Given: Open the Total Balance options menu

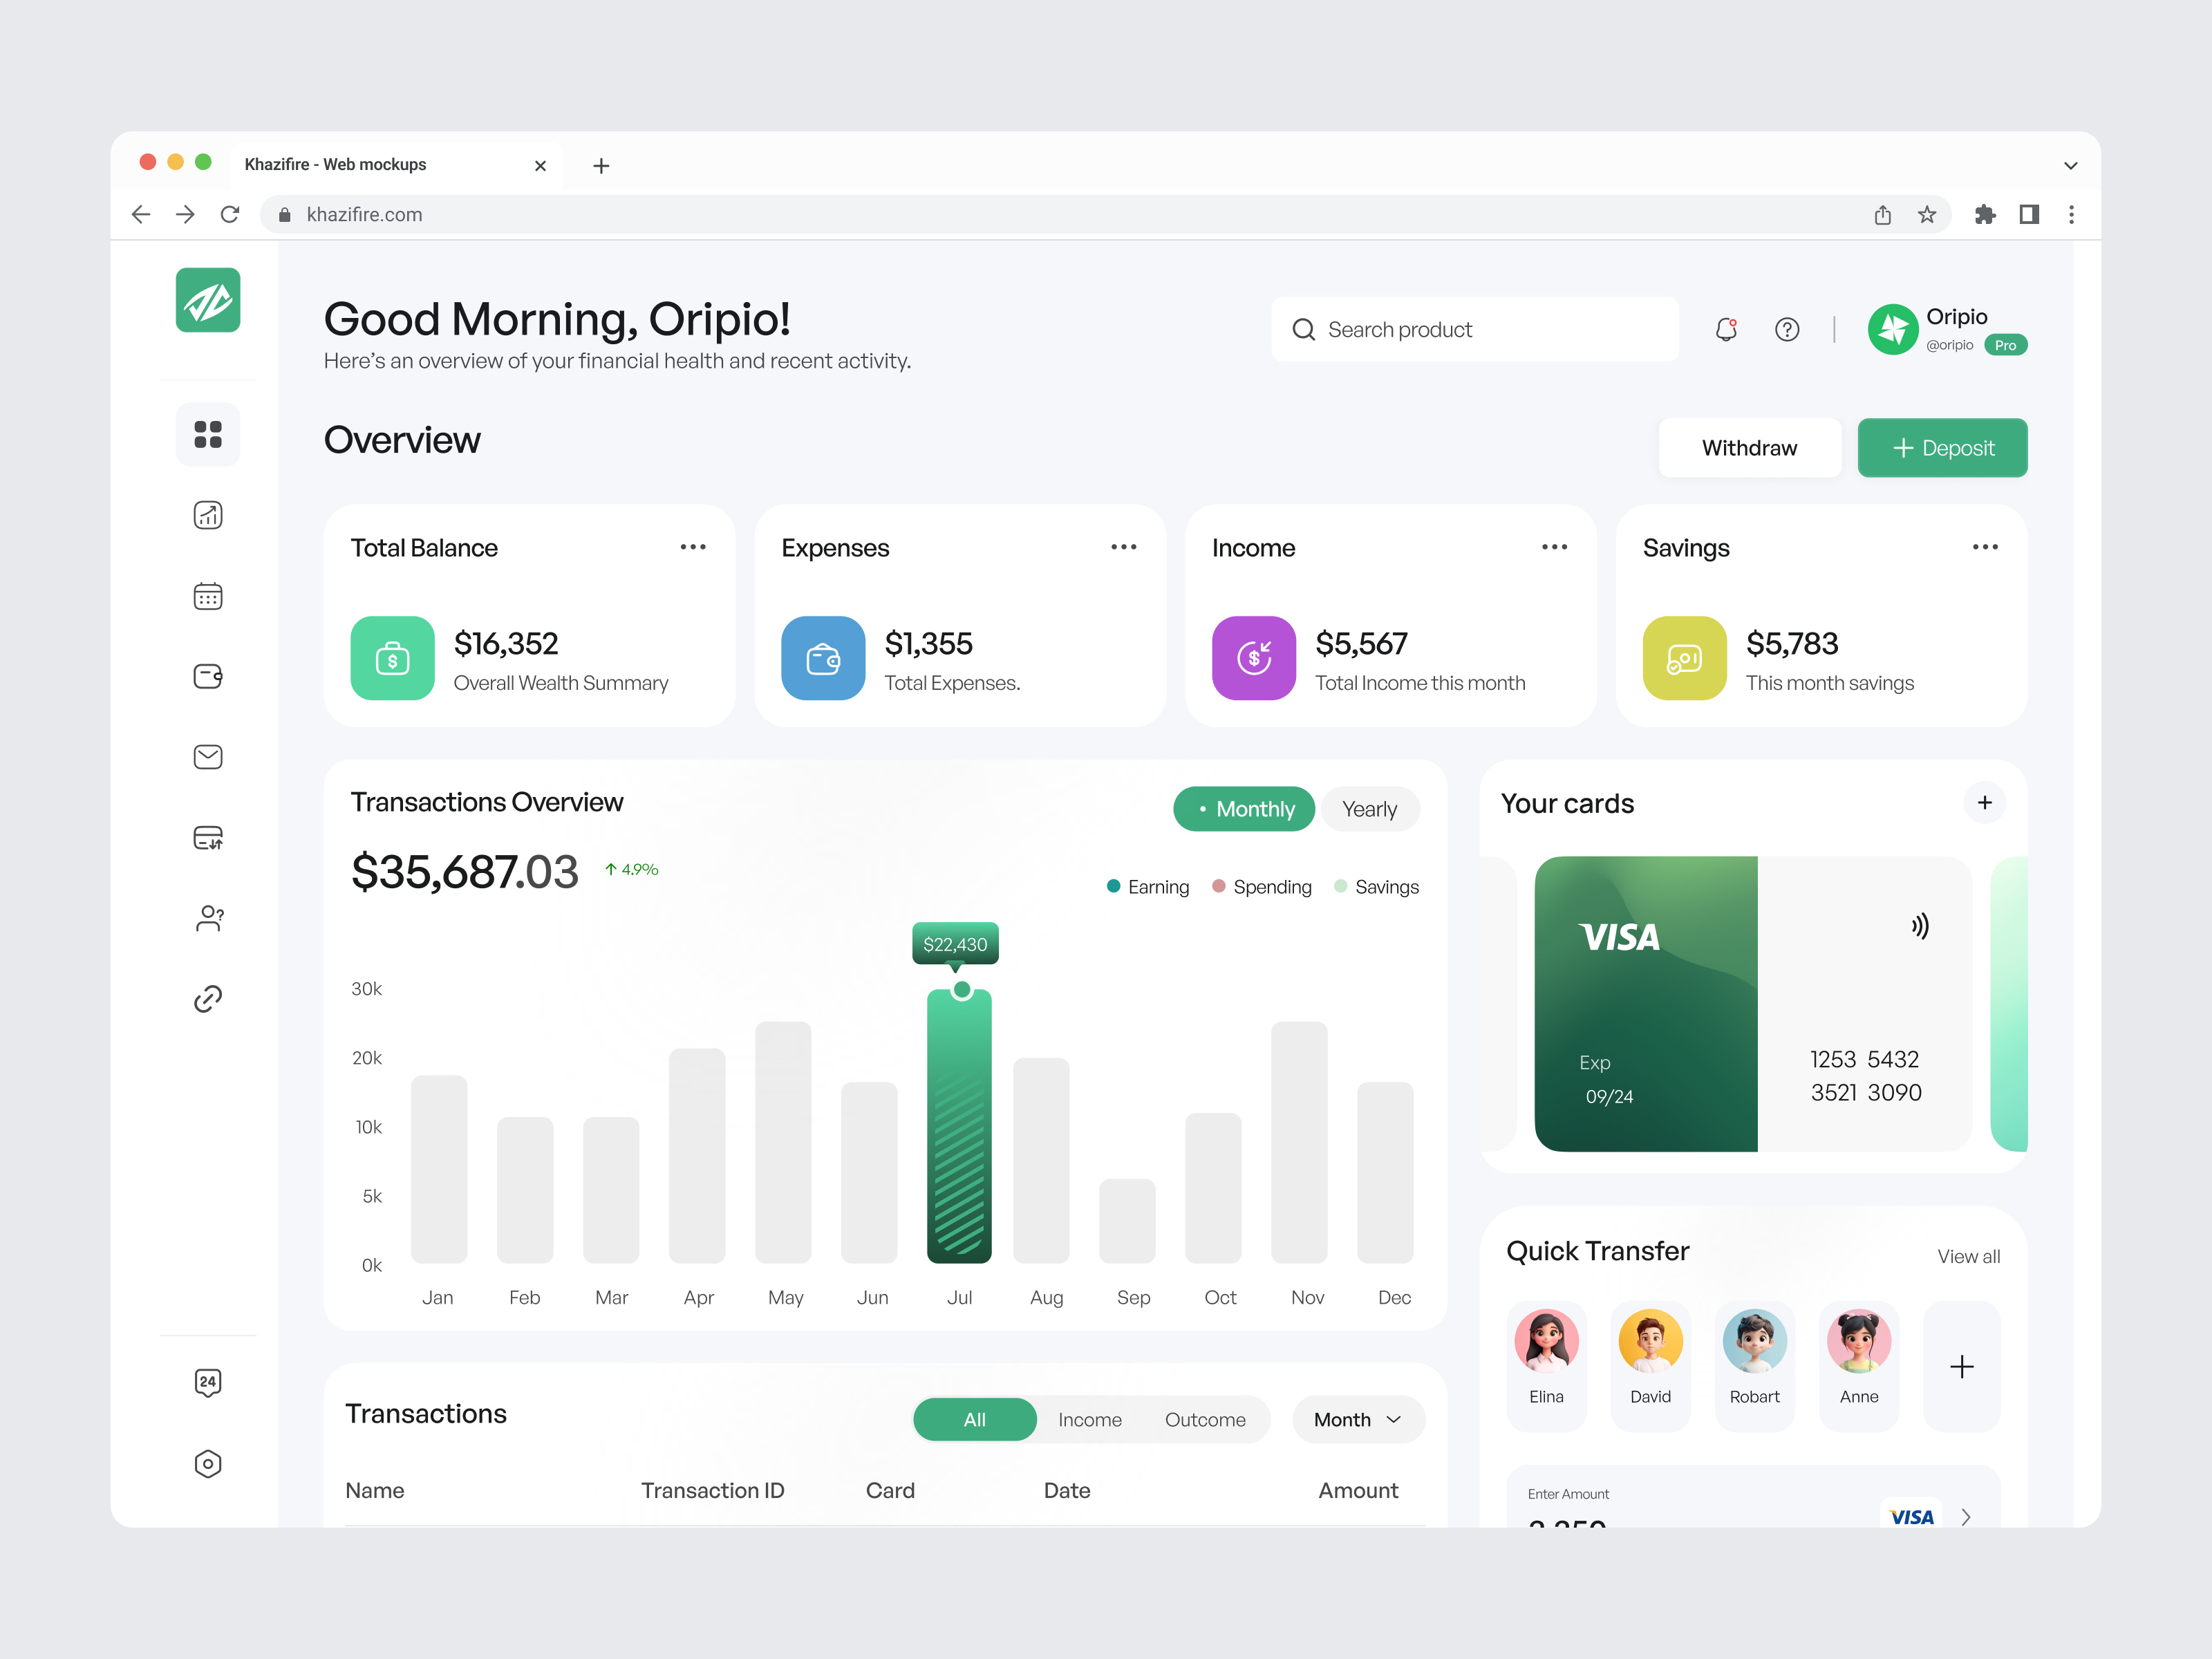Looking at the screenshot, I should [x=694, y=546].
